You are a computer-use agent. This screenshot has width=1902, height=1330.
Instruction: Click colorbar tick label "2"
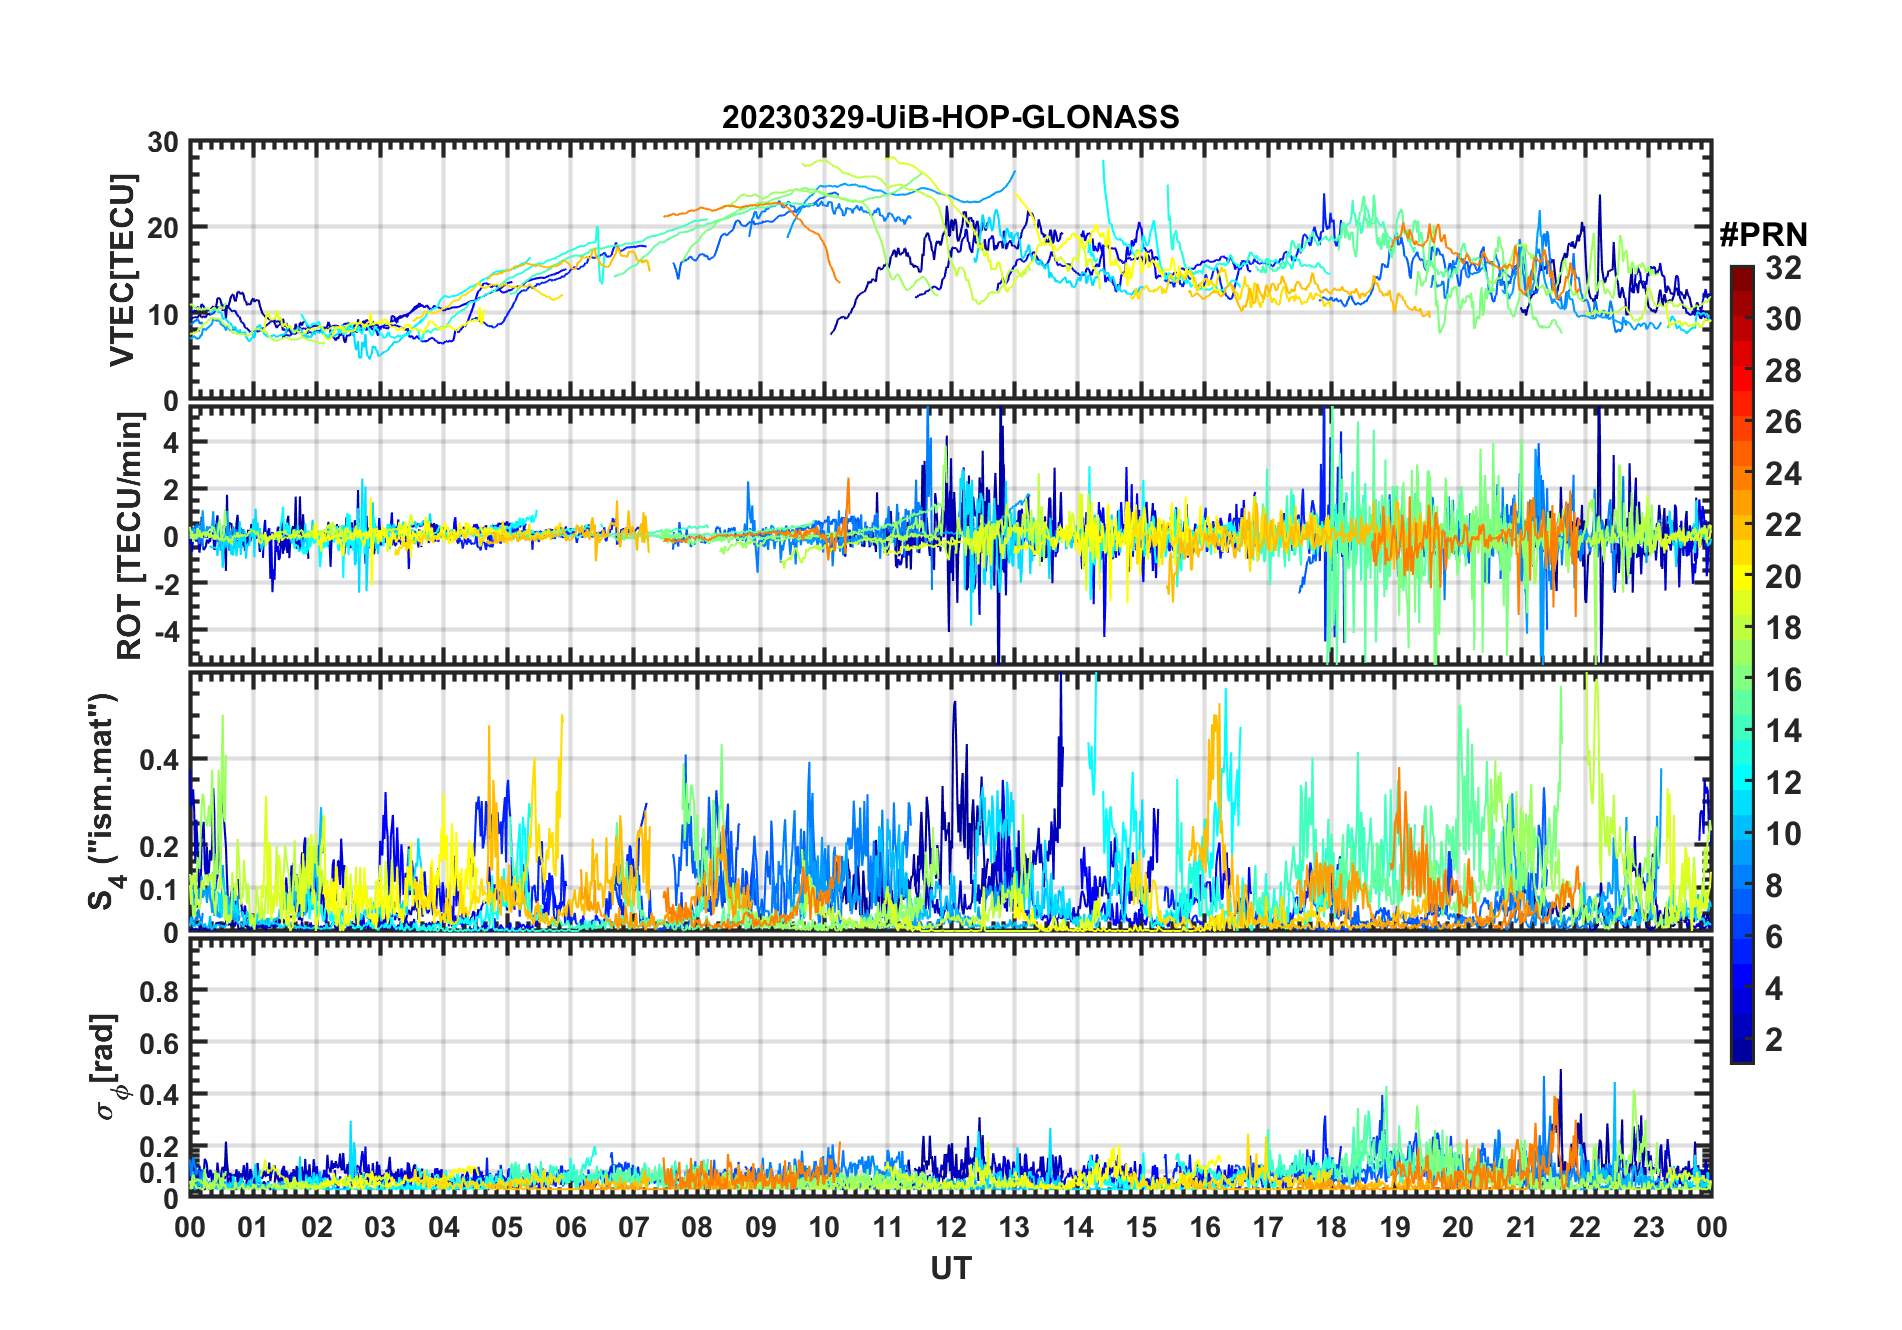1774,1040
